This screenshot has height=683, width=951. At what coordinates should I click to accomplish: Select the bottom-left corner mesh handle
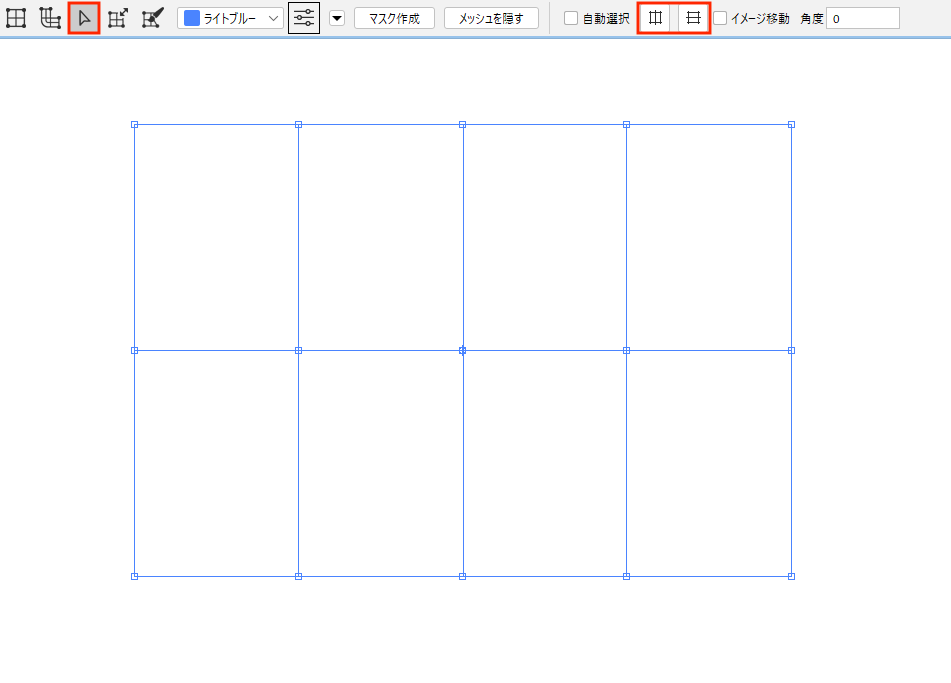pos(135,576)
